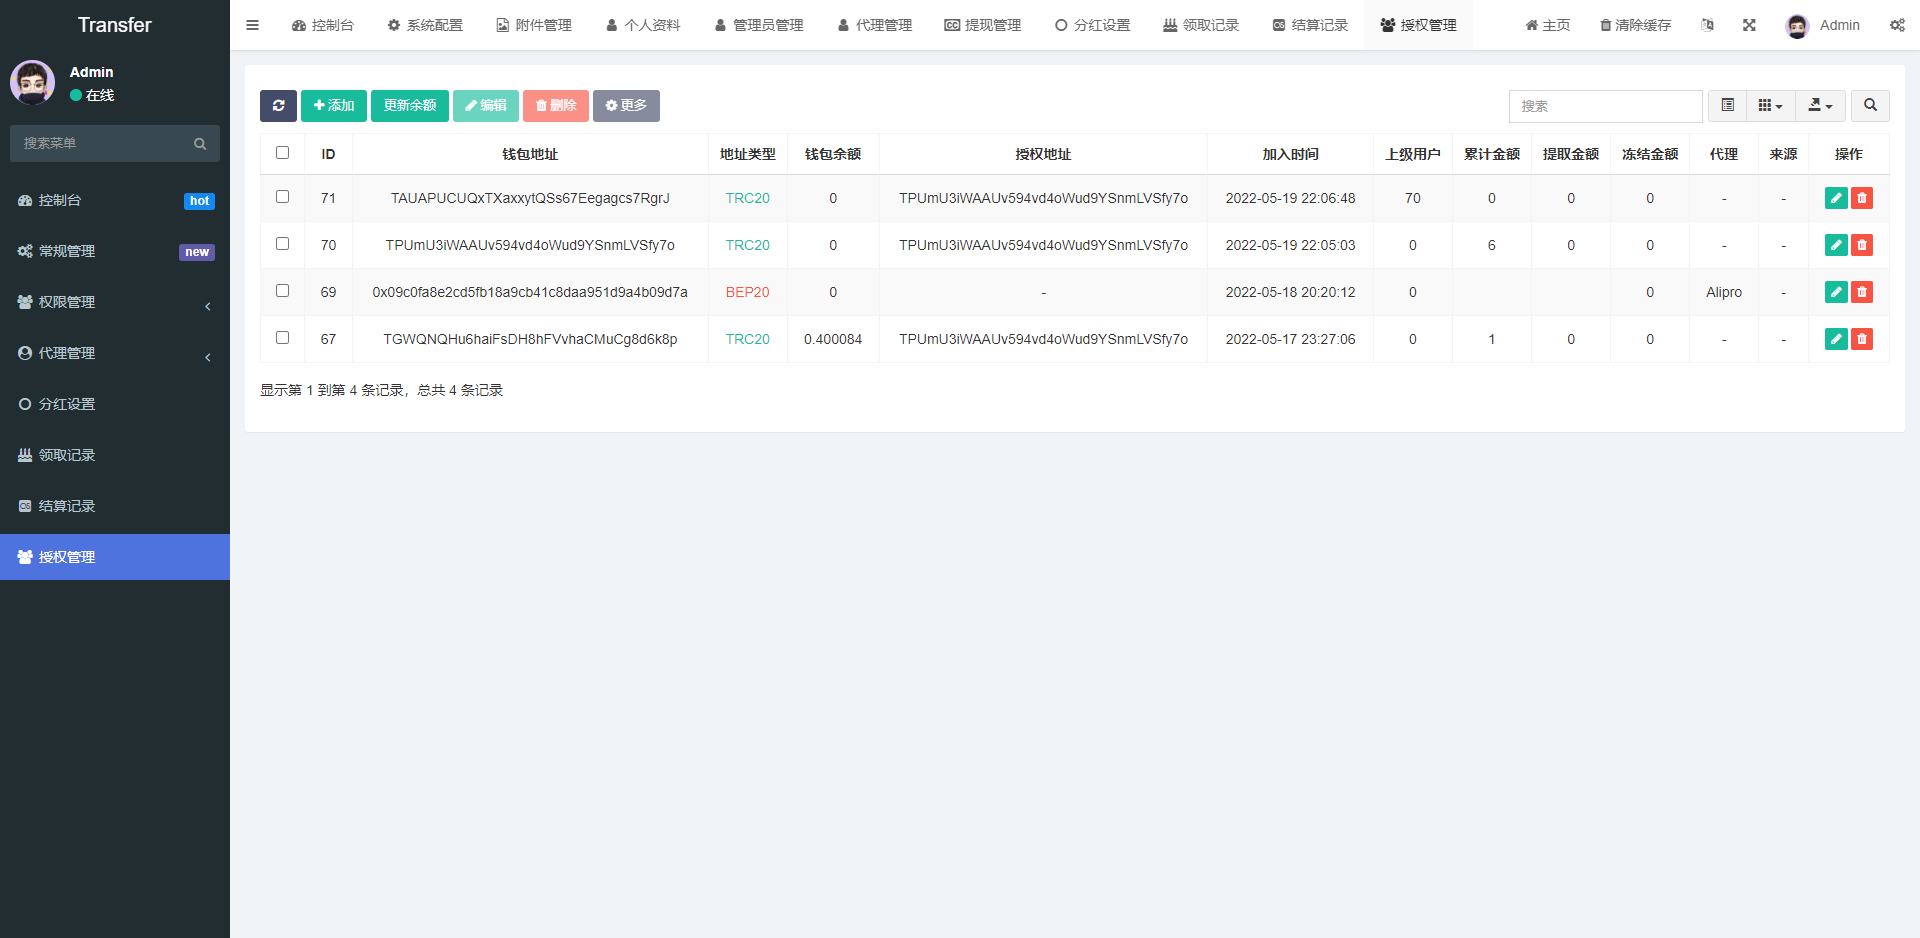The width and height of the screenshot is (1920, 938).
Task: Click the fullscreen expand icon
Action: click(x=1749, y=25)
